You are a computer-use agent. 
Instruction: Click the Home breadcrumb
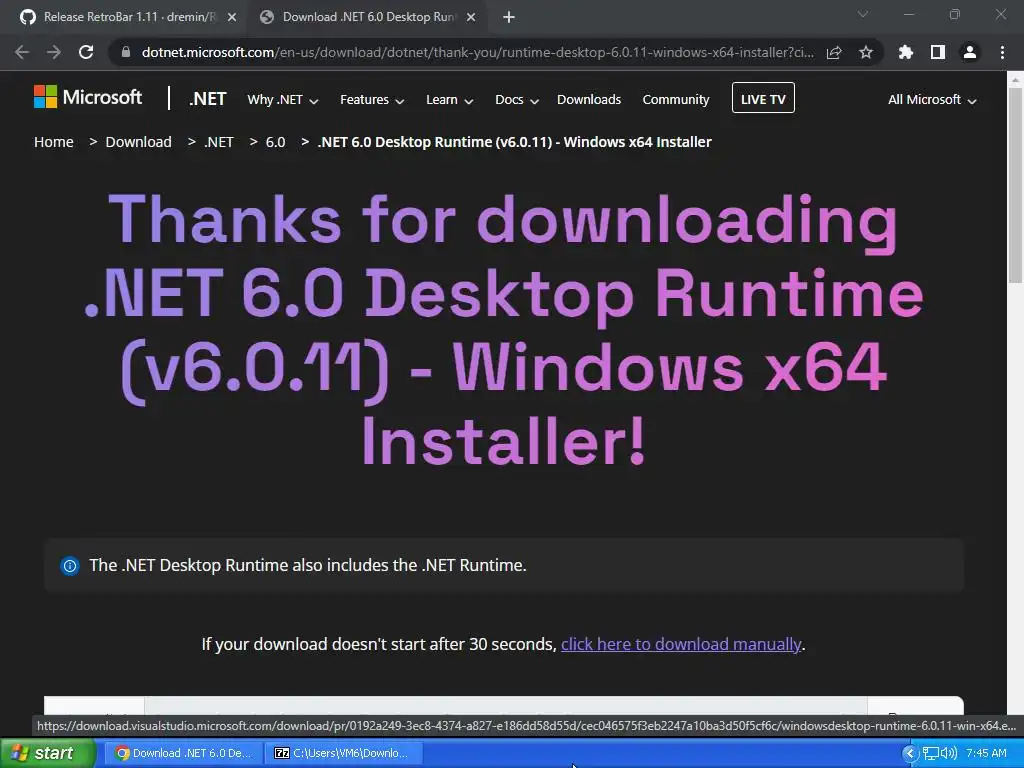point(54,142)
